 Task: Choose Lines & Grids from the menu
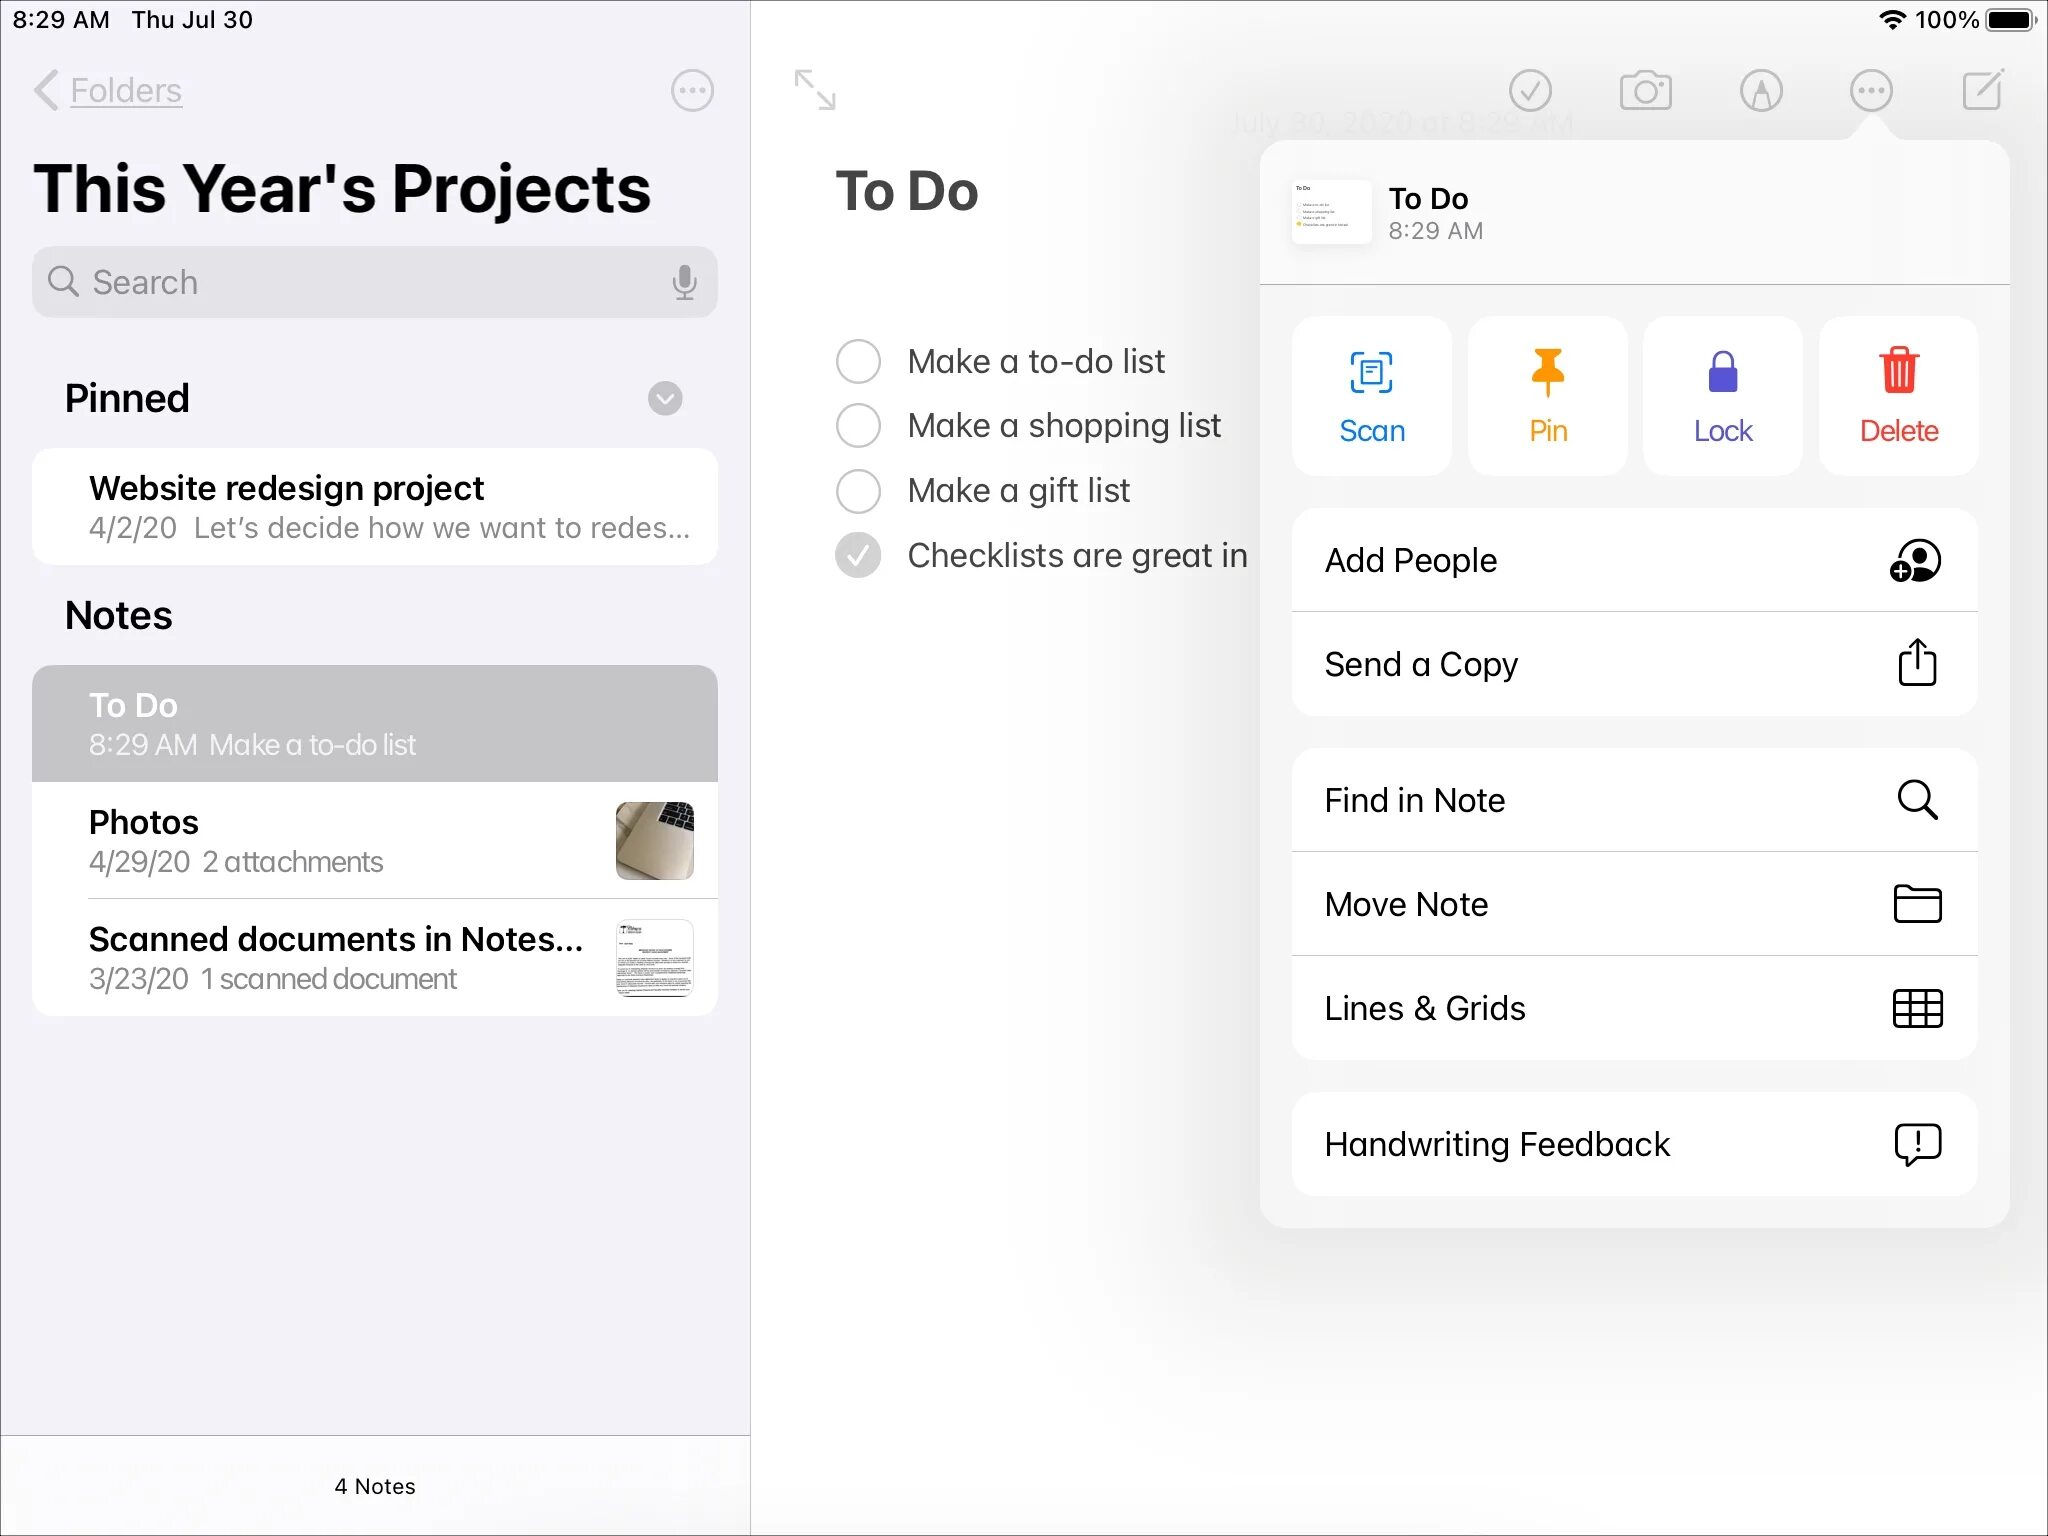click(1634, 1008)
